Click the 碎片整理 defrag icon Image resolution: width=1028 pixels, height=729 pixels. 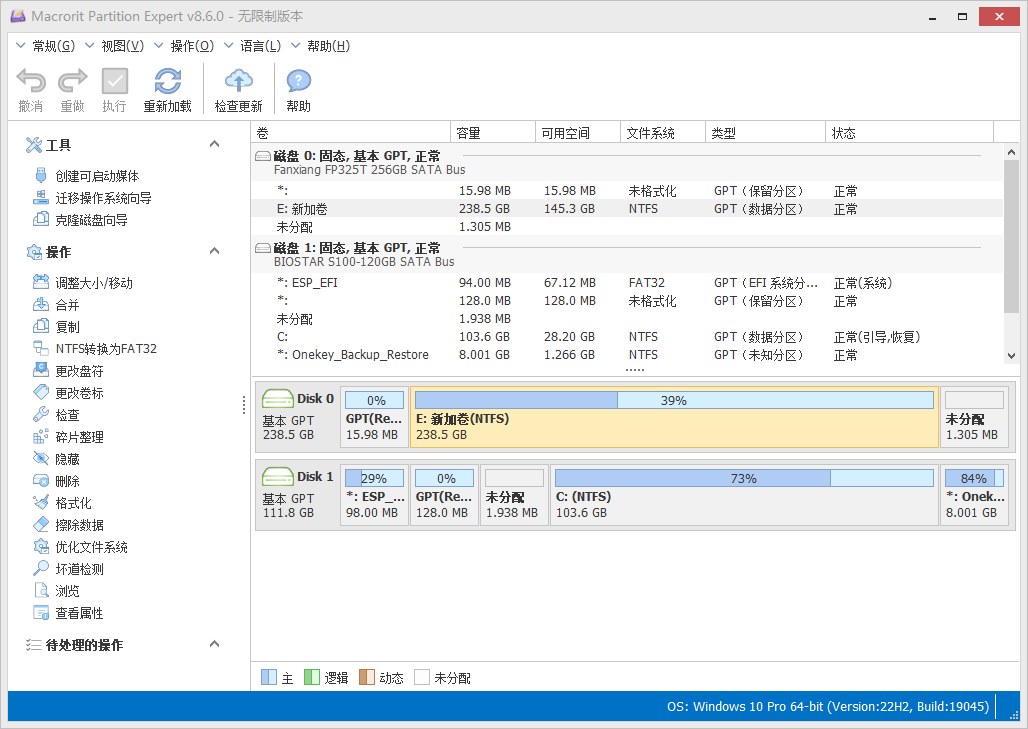click(x=41, y=436)
